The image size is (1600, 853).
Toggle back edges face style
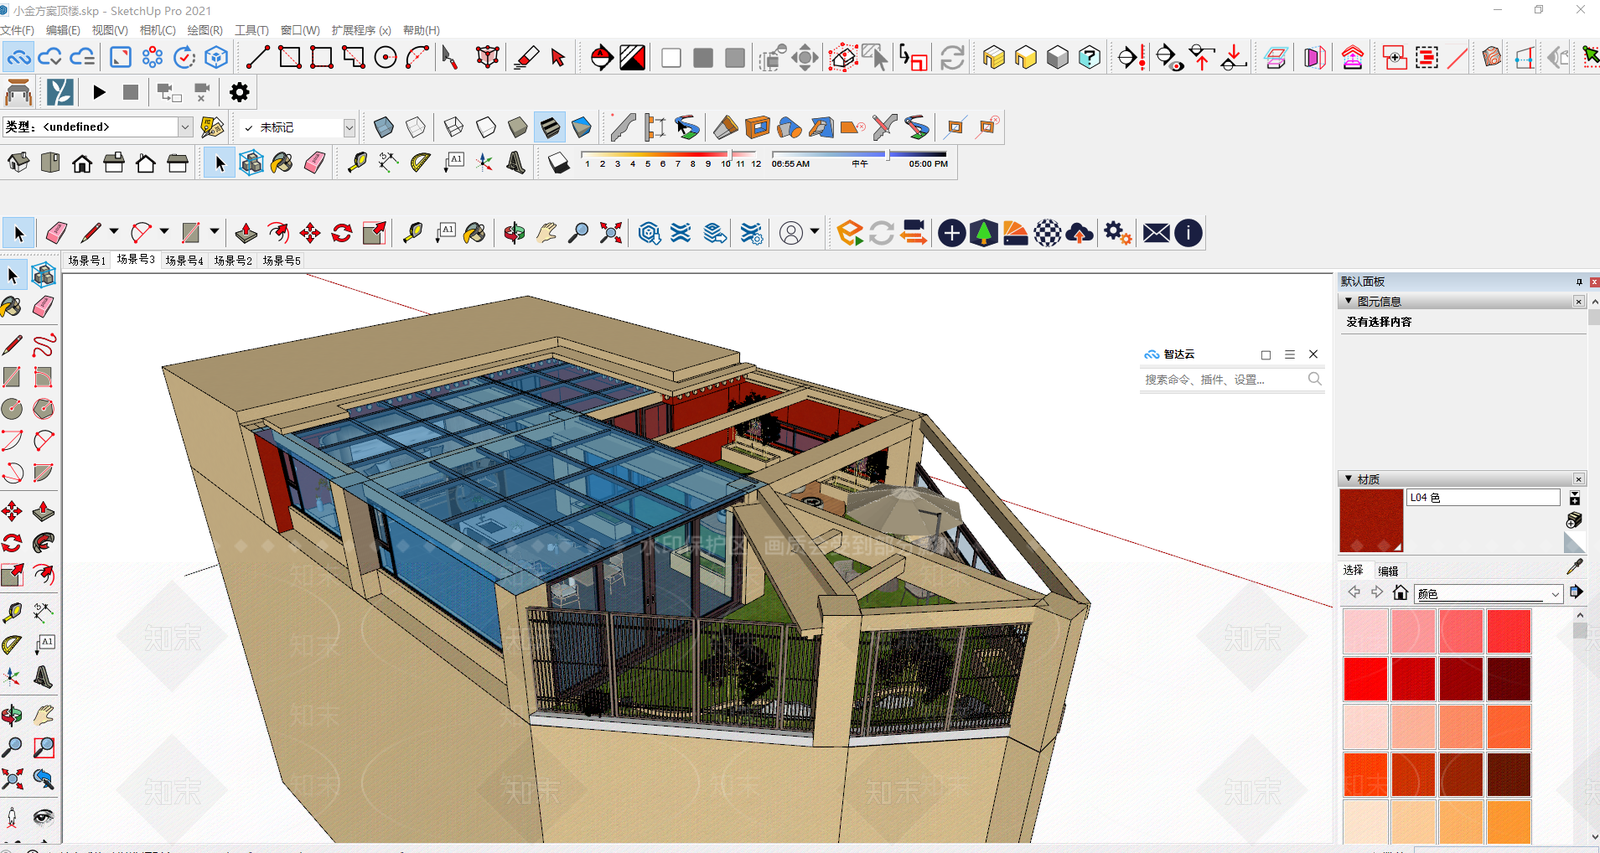pyautogui.click(x=415, y=127)
